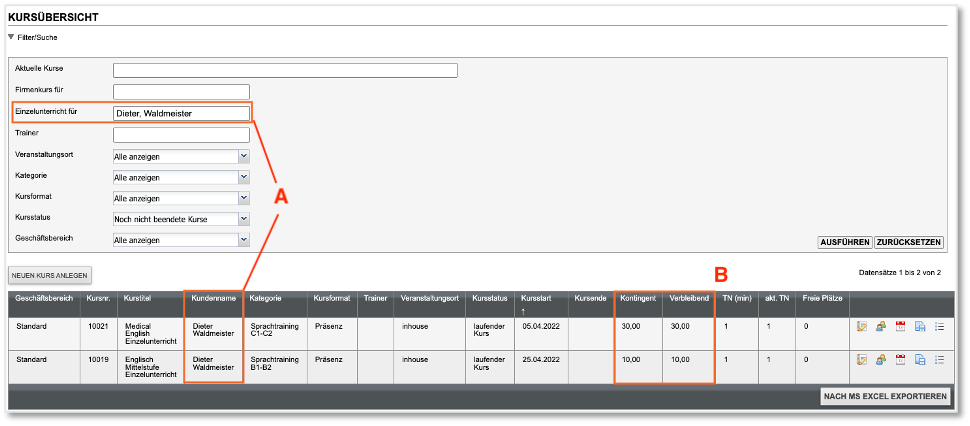This screenshot has width=970, height=426.
Task: Open list icon for course 10019
Action: tap(938, 360)
